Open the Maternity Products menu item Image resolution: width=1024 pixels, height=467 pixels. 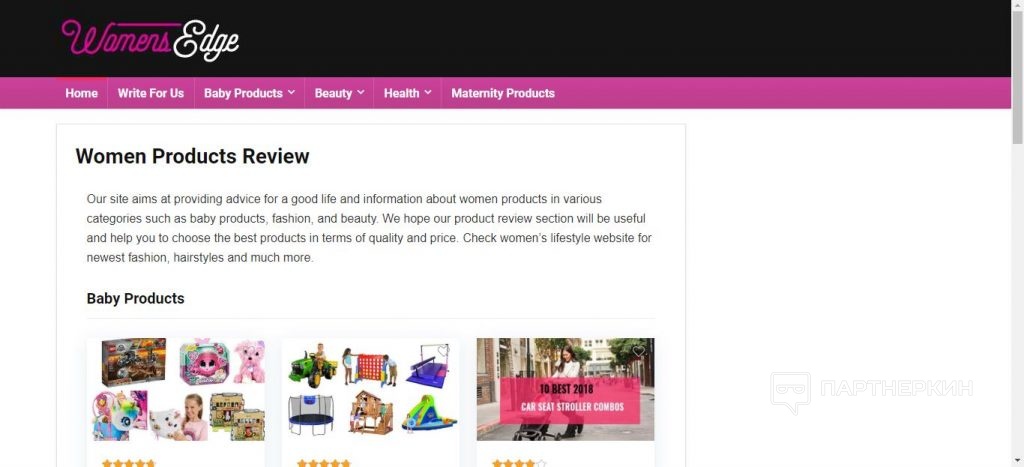503,93
